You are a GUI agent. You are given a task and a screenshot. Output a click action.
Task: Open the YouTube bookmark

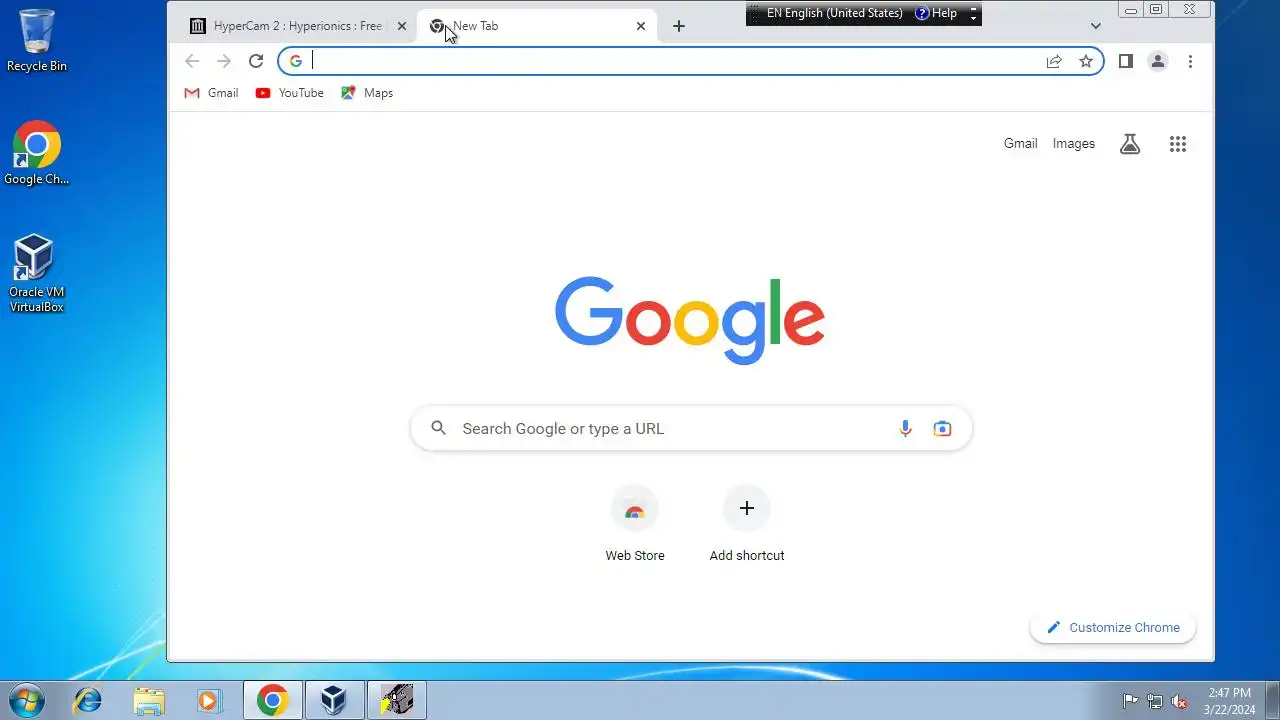290,93
